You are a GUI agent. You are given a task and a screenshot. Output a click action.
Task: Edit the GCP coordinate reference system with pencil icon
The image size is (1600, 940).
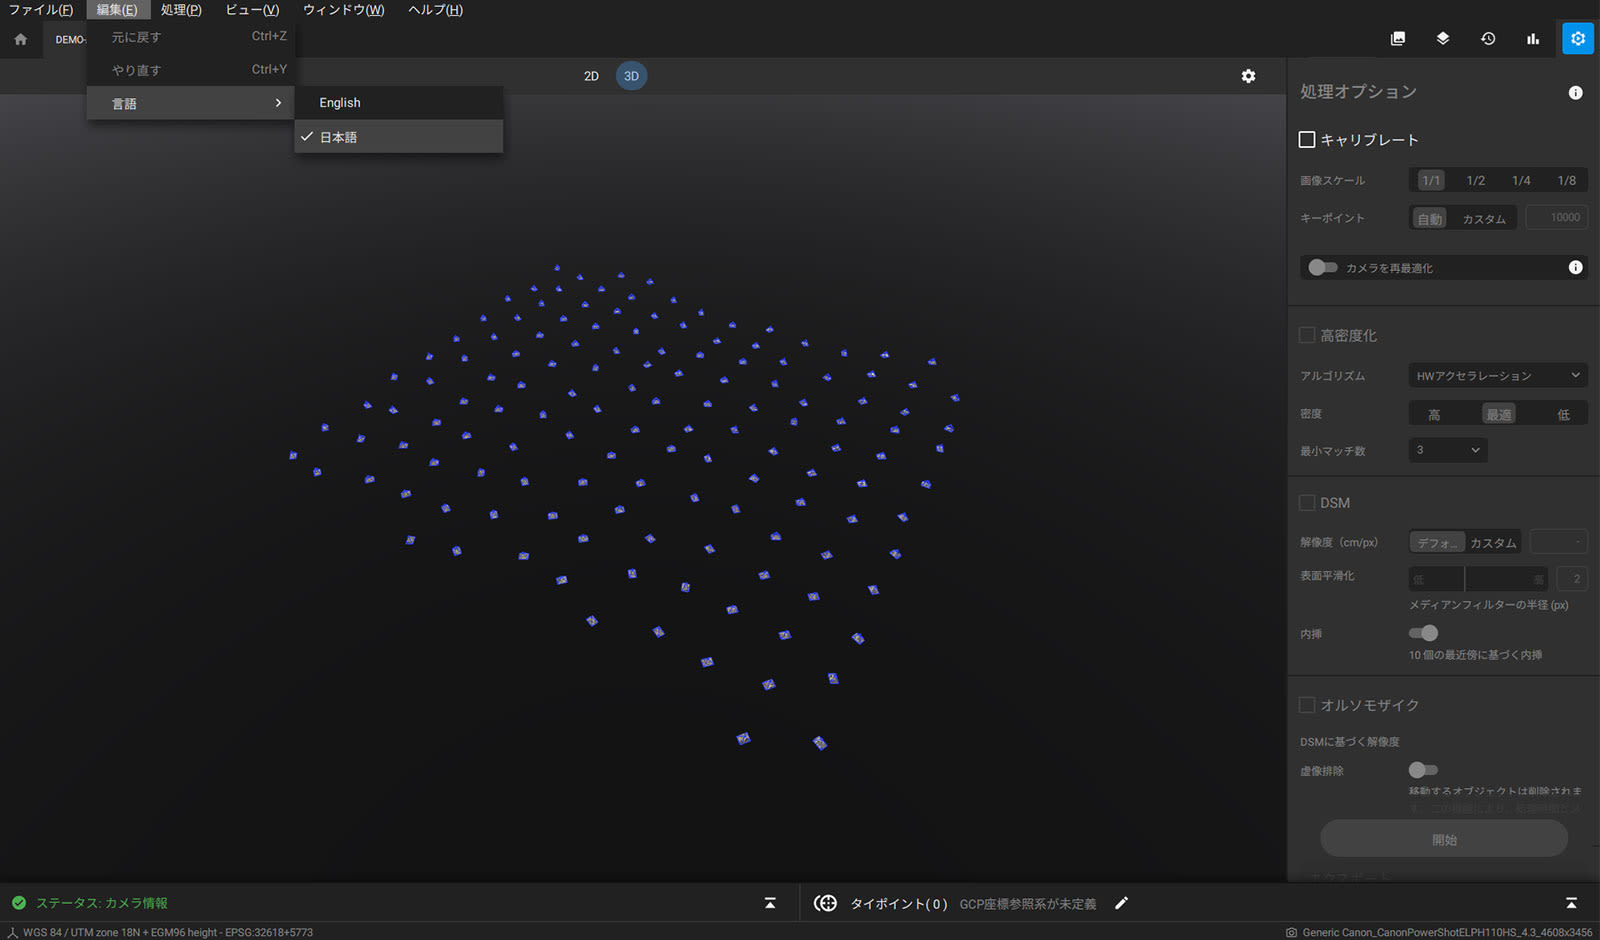pyautogui.click(x=1120, y=903)
